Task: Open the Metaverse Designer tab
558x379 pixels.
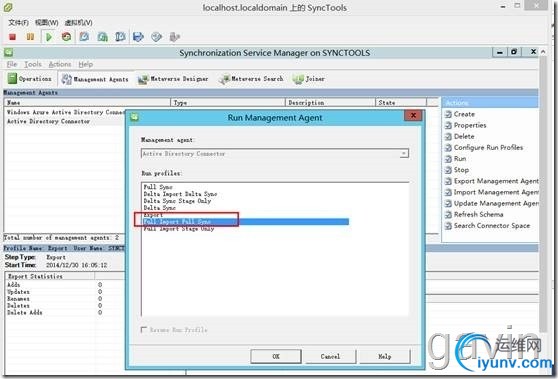Action: [174, 79]
